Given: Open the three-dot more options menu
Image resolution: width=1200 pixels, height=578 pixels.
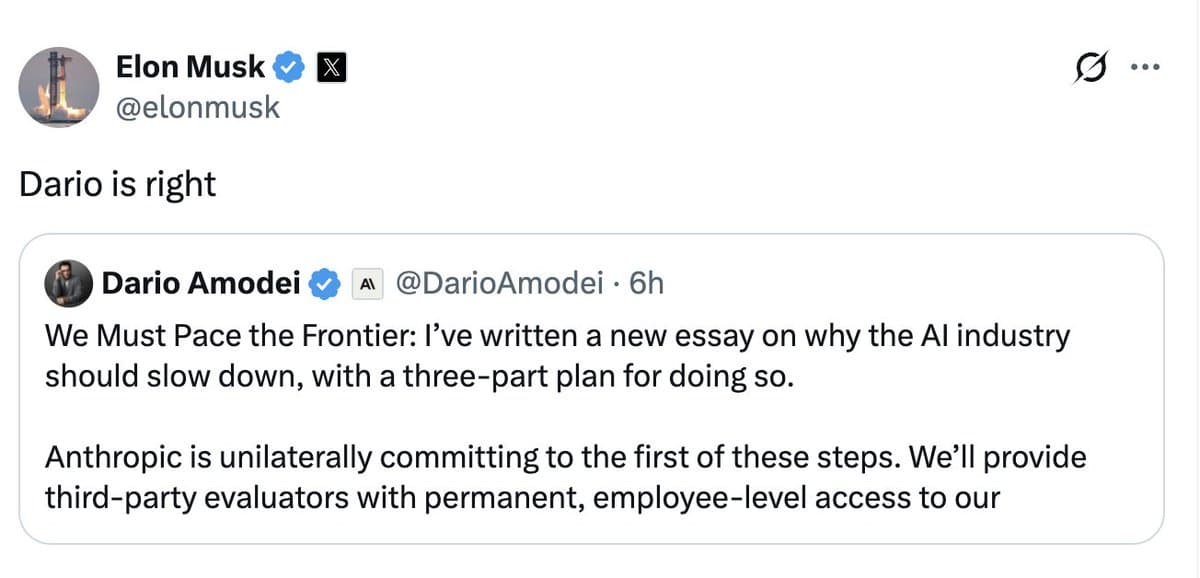Looking at the screenshot, I should click(1144, 68).
